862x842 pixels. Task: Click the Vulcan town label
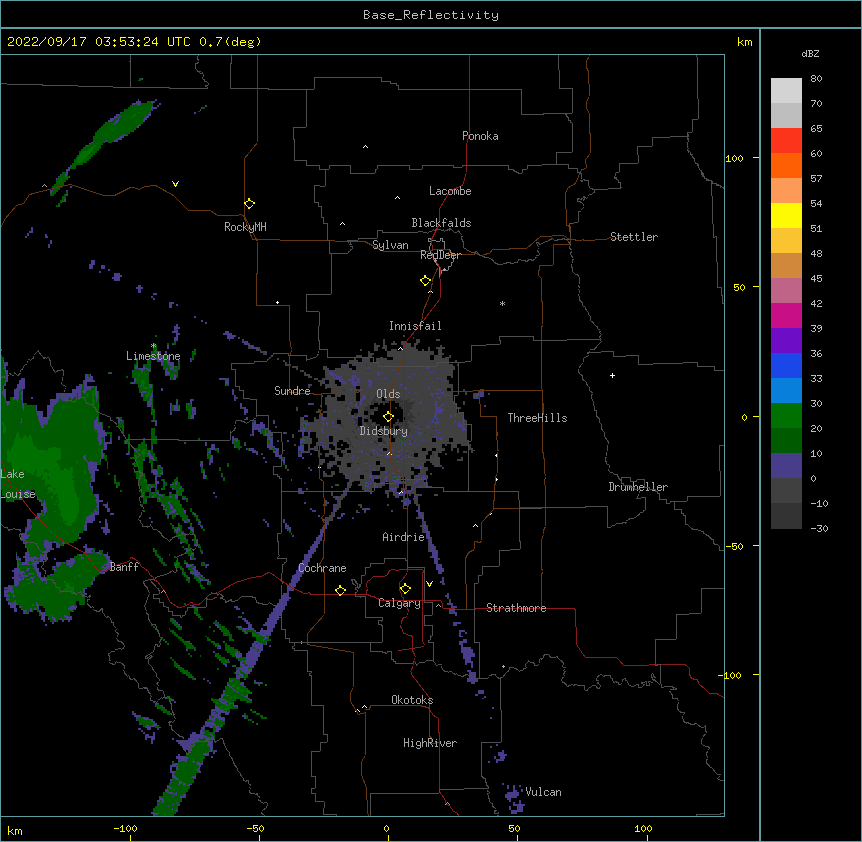543,792
